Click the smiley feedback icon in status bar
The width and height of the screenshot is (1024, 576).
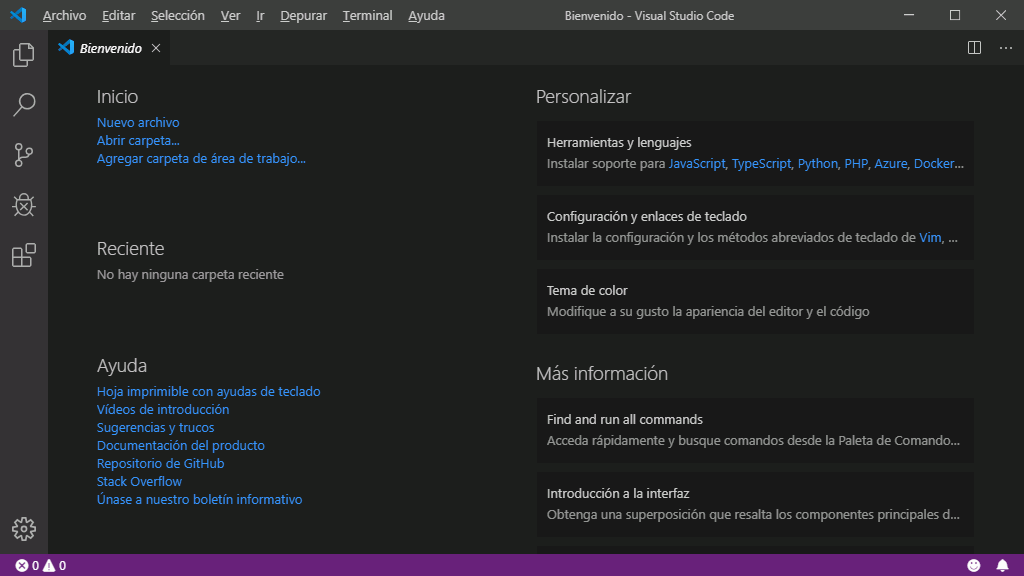tap(974, 566)
